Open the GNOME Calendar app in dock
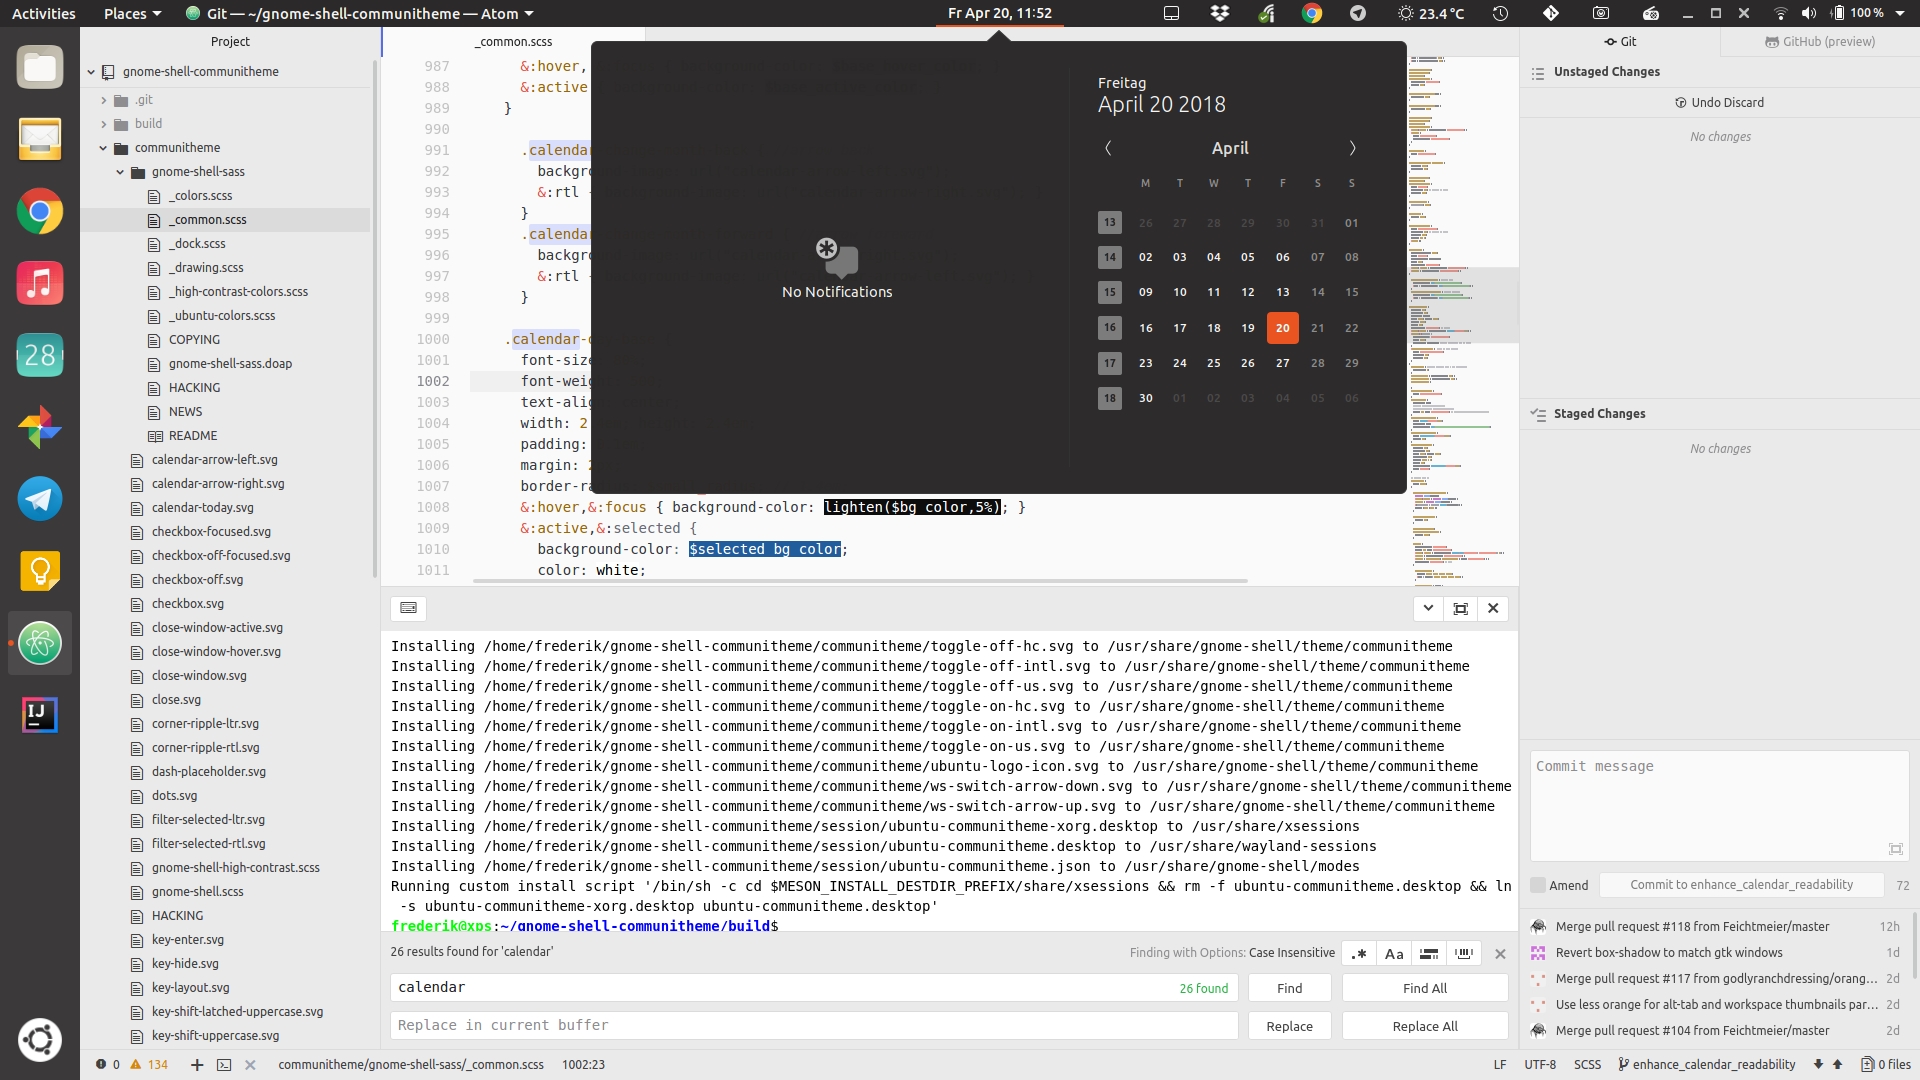Viewport: 1920px width, 1080px height. pos(38,356)
